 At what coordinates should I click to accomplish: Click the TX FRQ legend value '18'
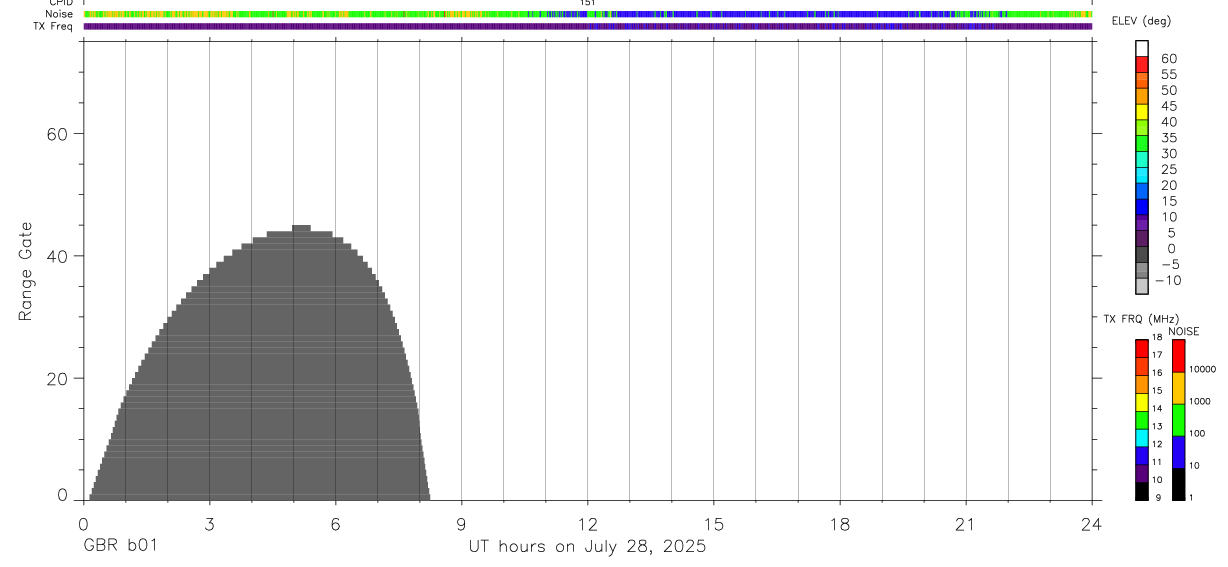(1157, 337)
